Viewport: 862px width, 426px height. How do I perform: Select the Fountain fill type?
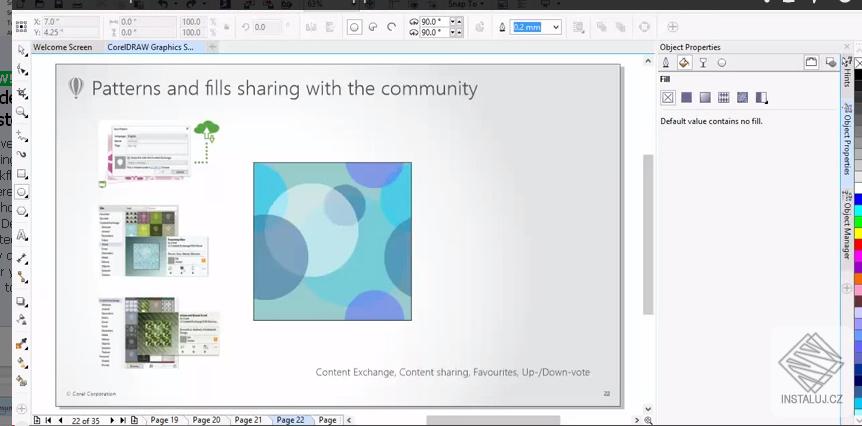point(705,97)
